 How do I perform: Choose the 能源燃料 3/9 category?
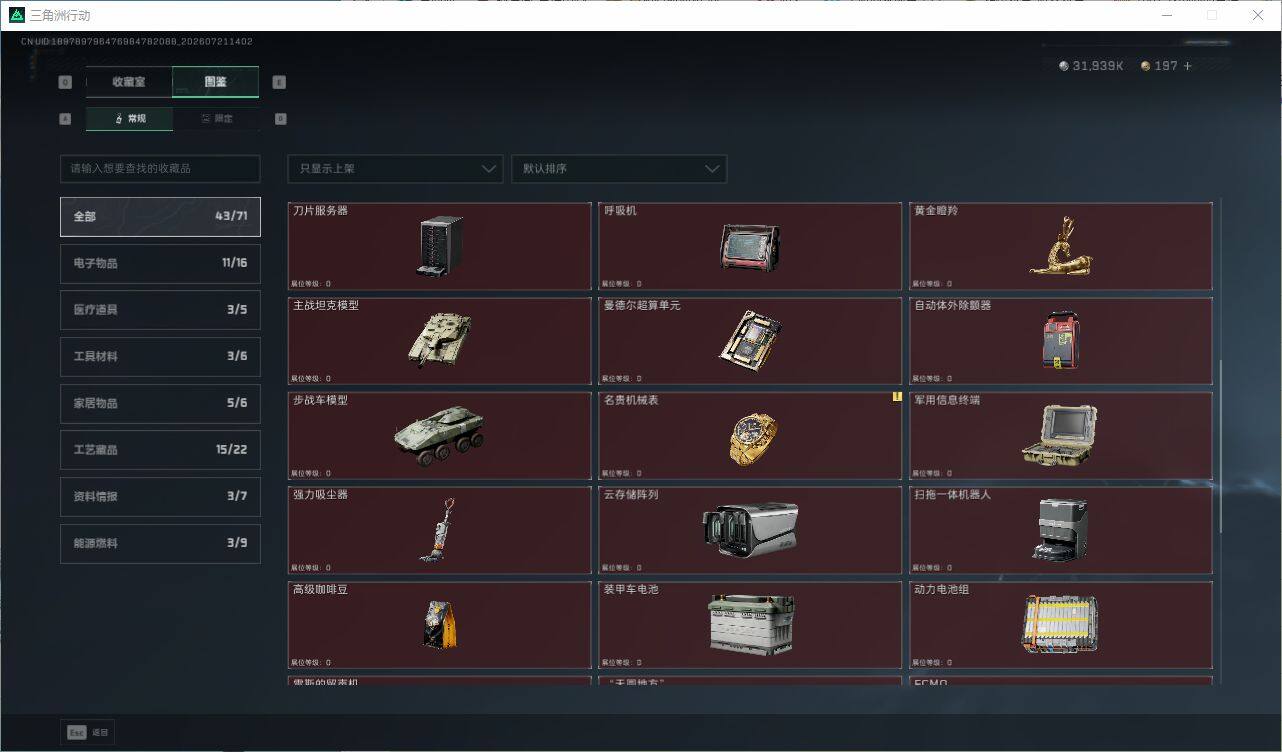tap(160, 543)
